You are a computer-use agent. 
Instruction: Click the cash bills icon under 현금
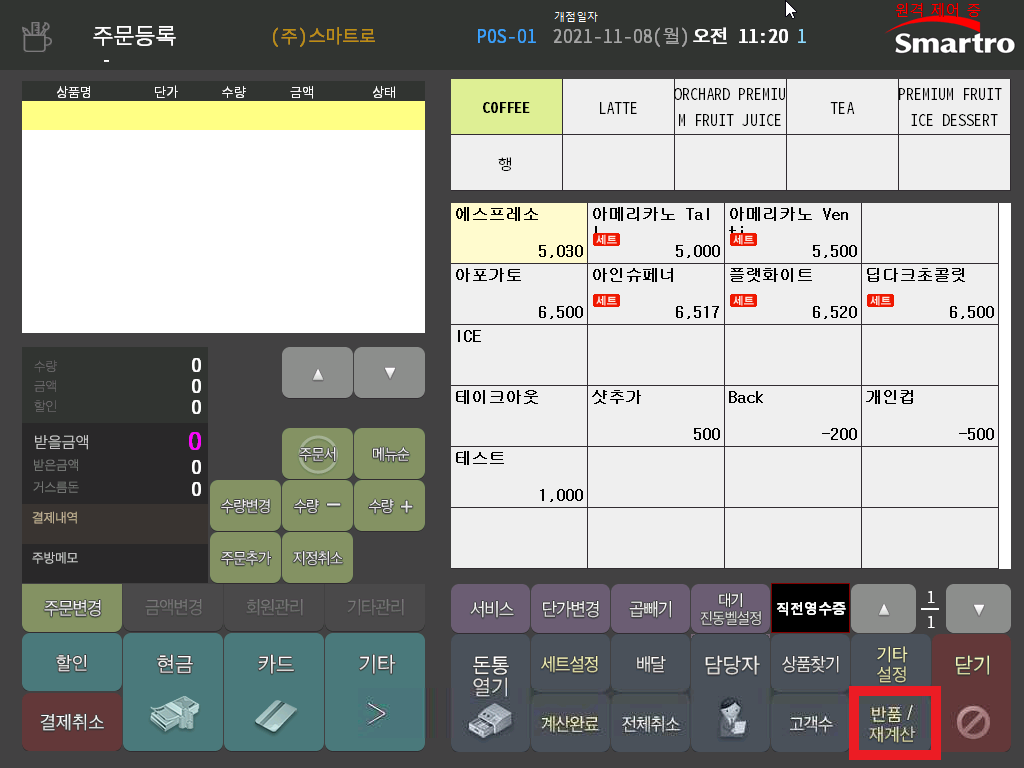pyautogui.click(x=174, y=714)
